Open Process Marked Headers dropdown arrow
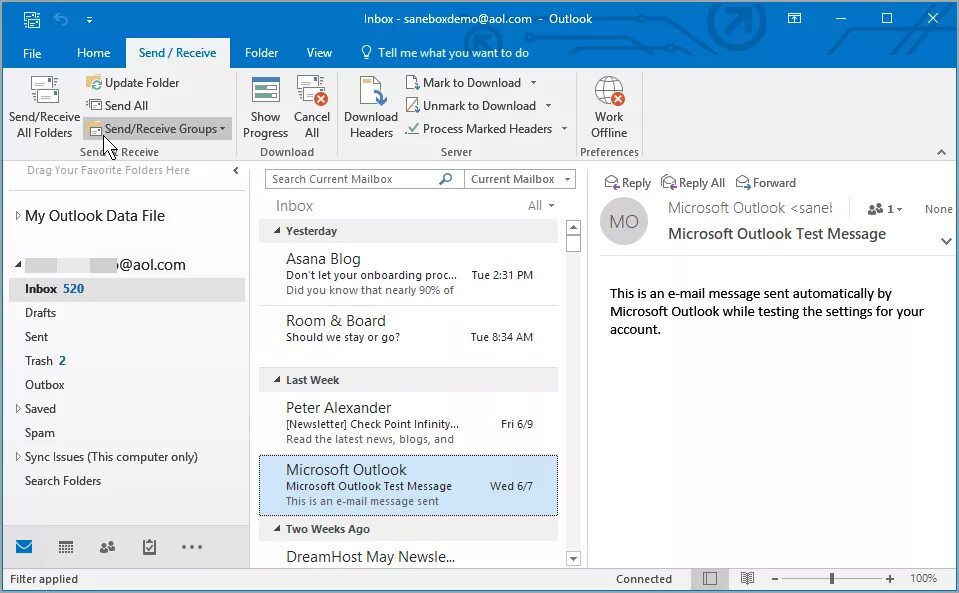This screenshot has width=959, height=593. [x=564, y=129]
